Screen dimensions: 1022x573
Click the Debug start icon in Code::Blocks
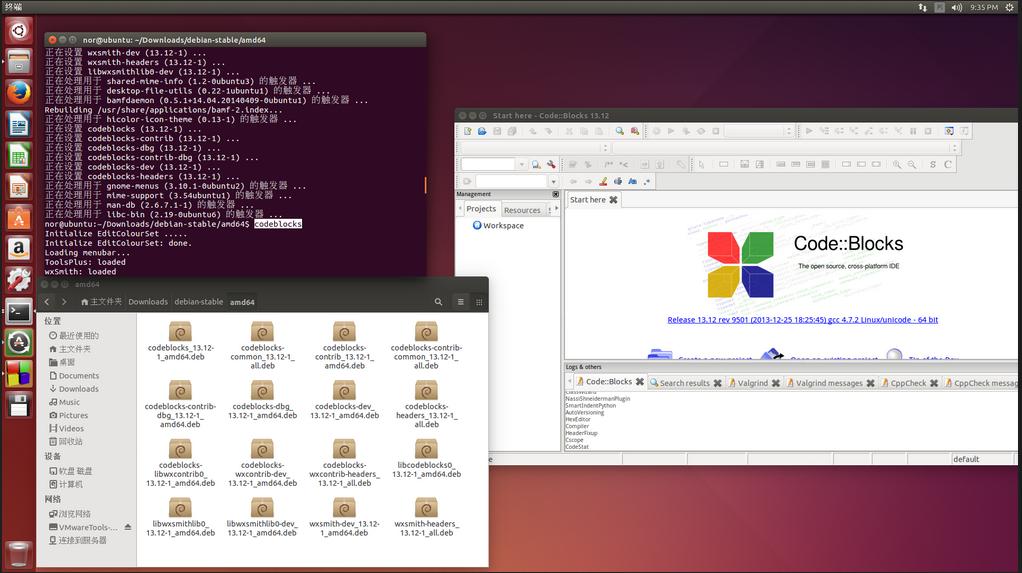[809, 131]
